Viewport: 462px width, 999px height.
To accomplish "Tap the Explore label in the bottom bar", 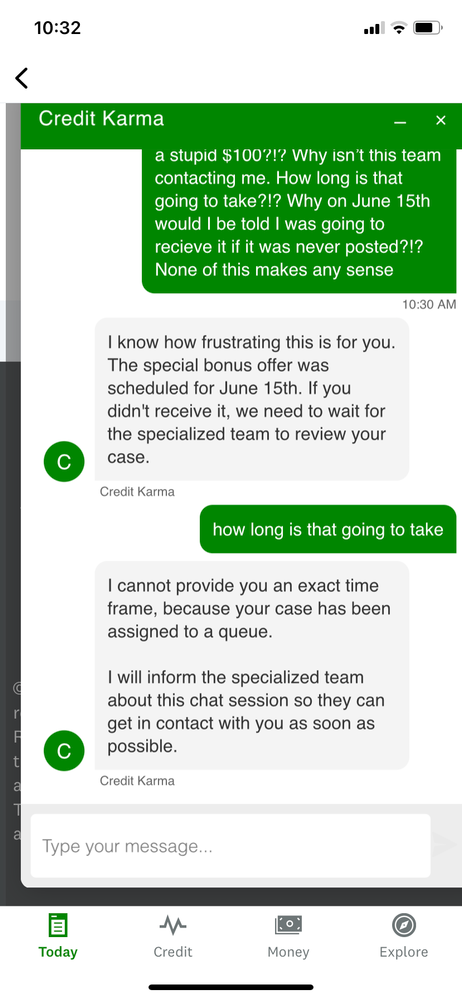I will pyautogui.click(x=404, y=952).
